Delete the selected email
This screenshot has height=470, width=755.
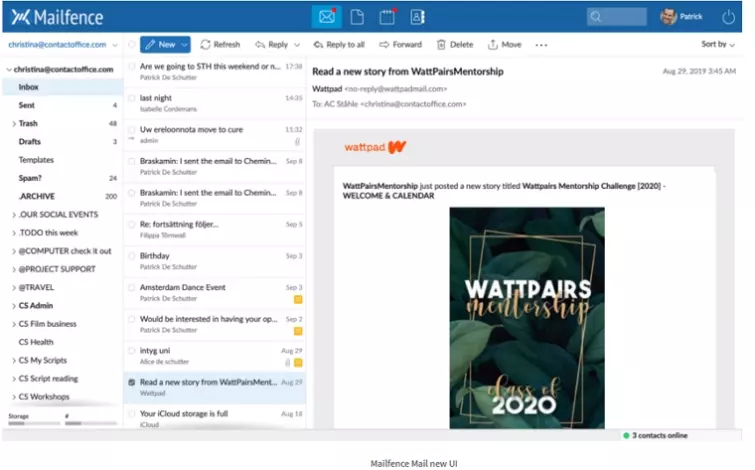(x=455, y=44)
